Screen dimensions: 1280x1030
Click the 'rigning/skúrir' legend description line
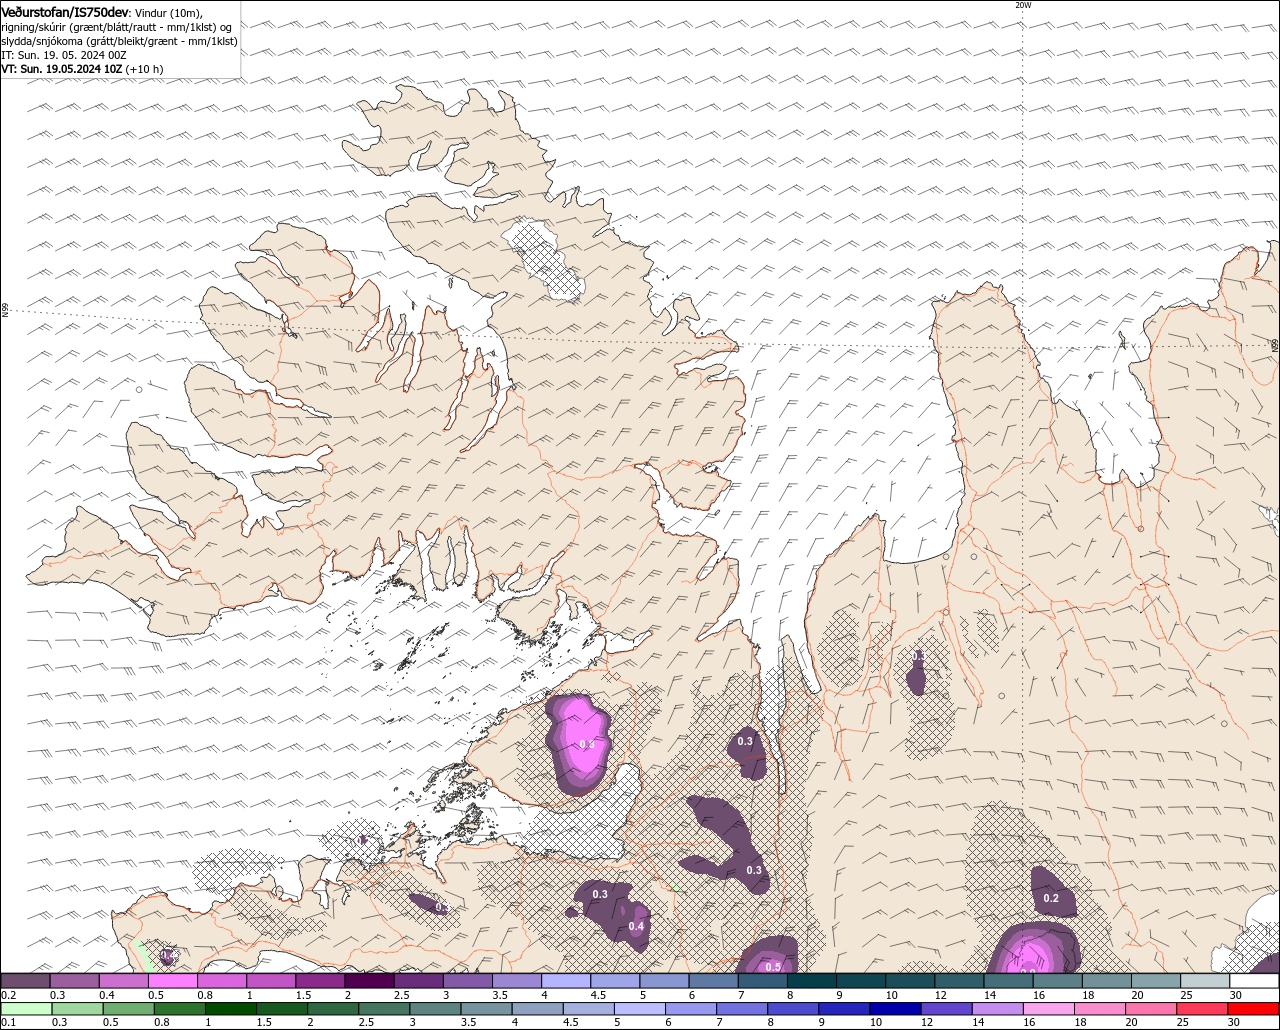tap(118, 27)
